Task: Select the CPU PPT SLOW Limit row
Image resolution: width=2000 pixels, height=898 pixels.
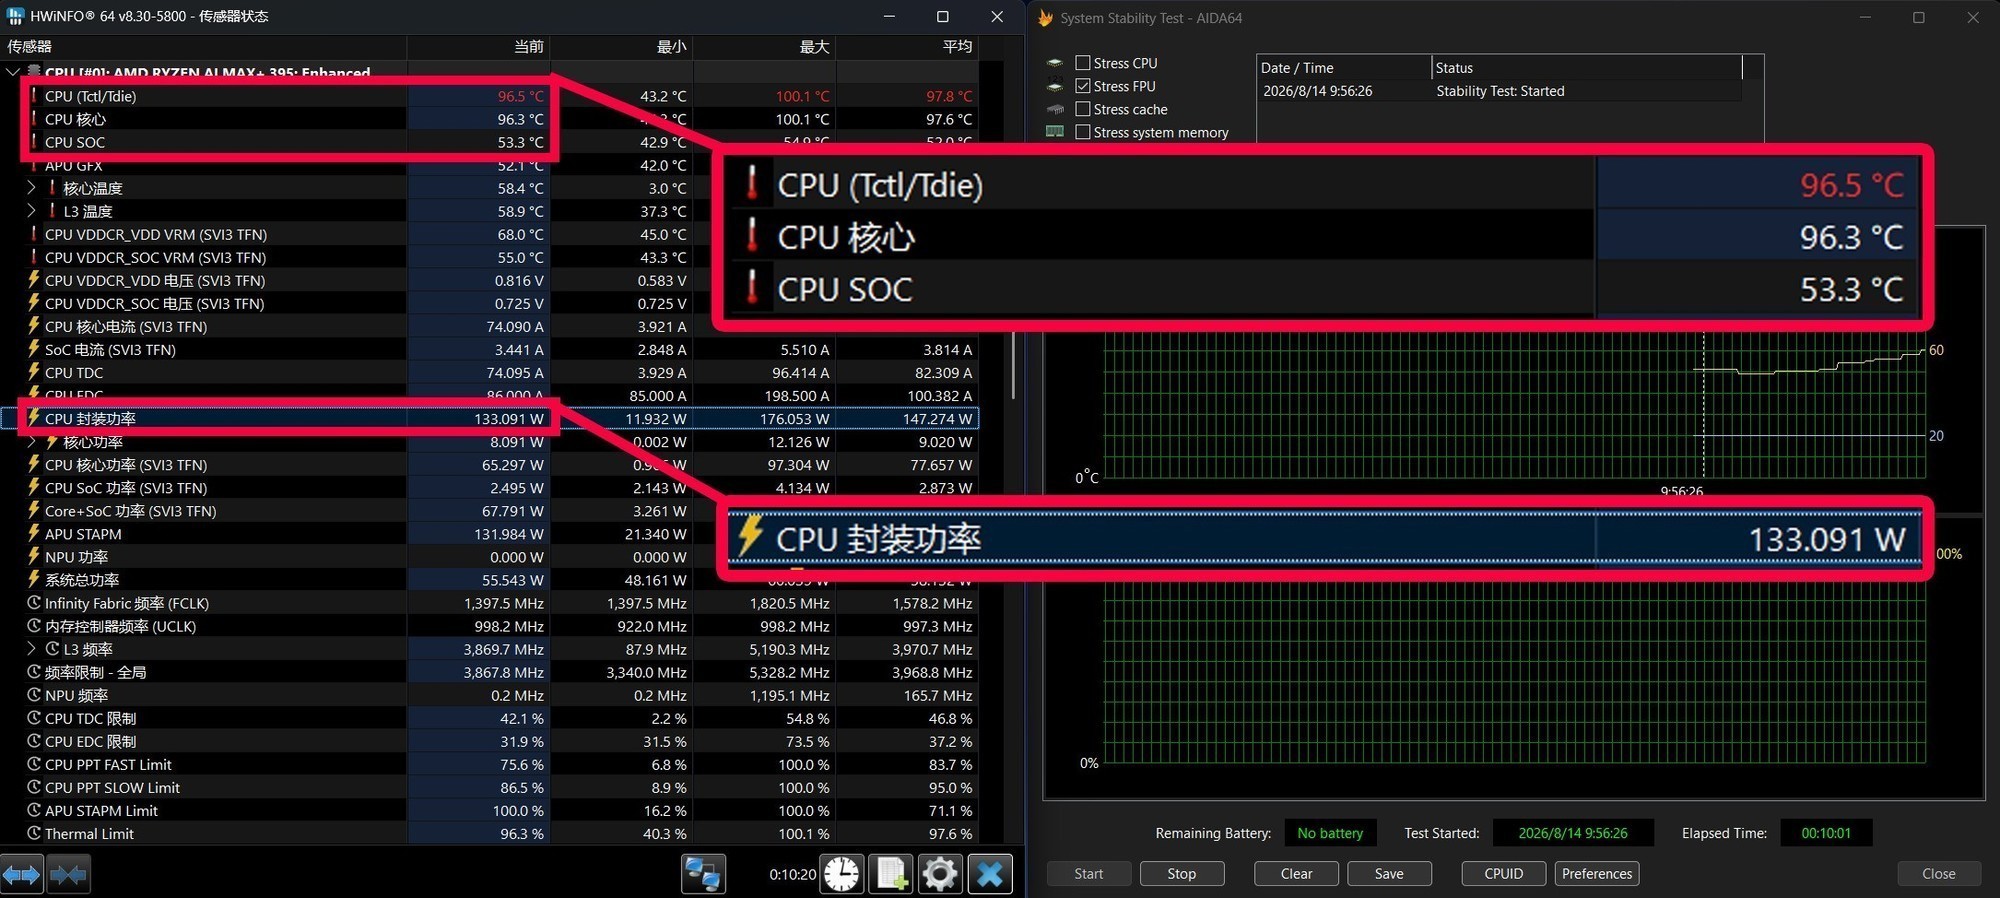Action: (x=489, y=788)
